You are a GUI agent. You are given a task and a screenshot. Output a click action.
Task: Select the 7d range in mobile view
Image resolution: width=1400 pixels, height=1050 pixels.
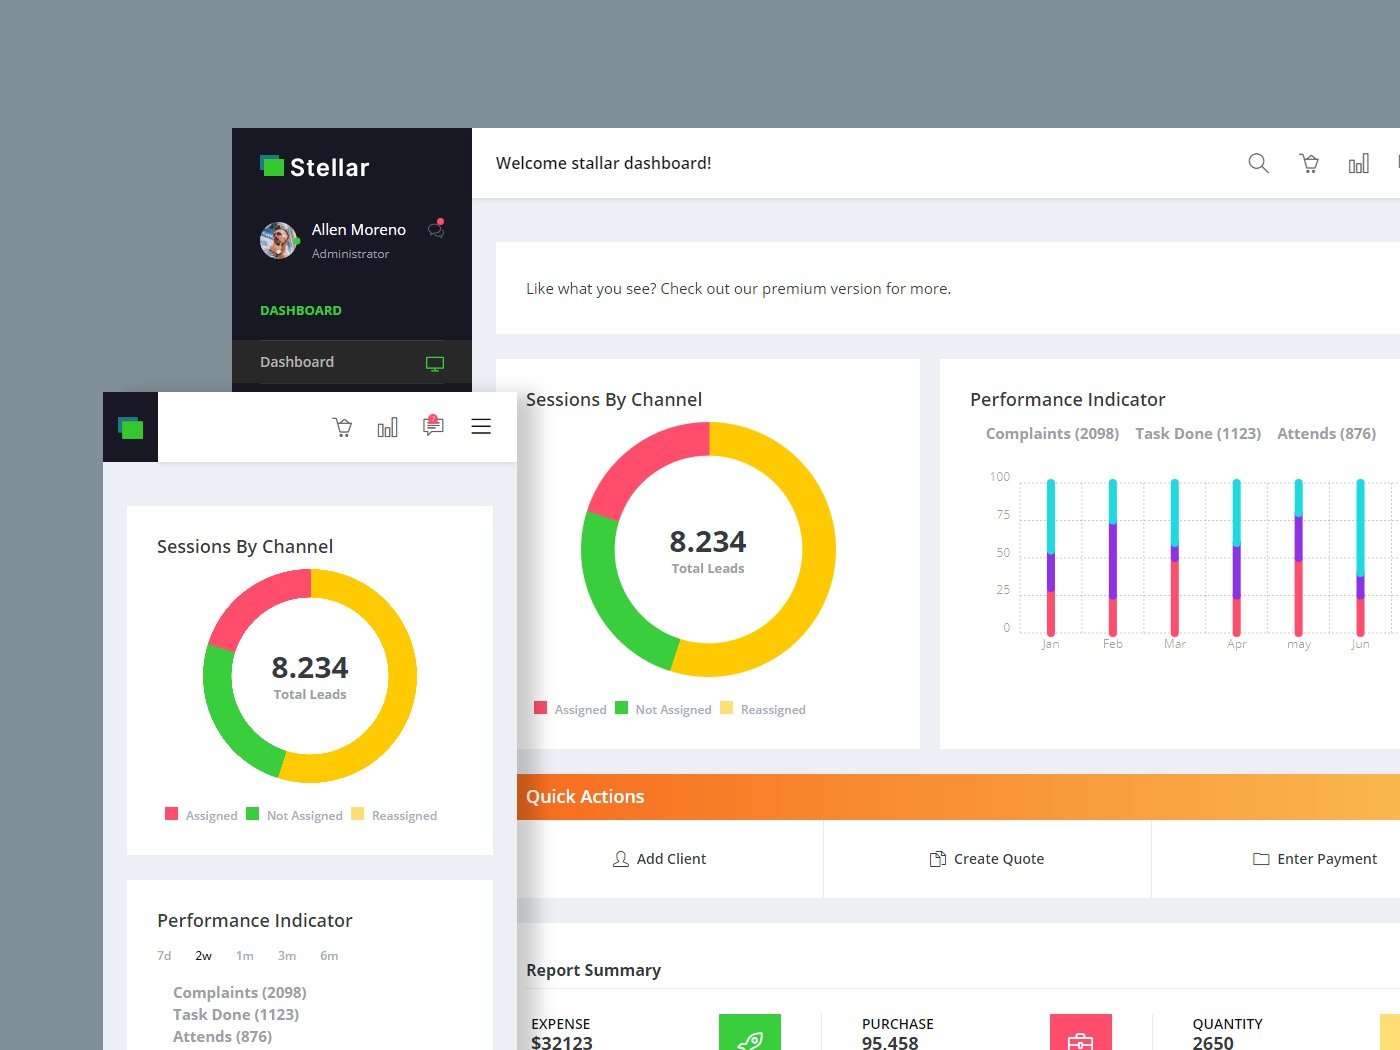[164, 956]
